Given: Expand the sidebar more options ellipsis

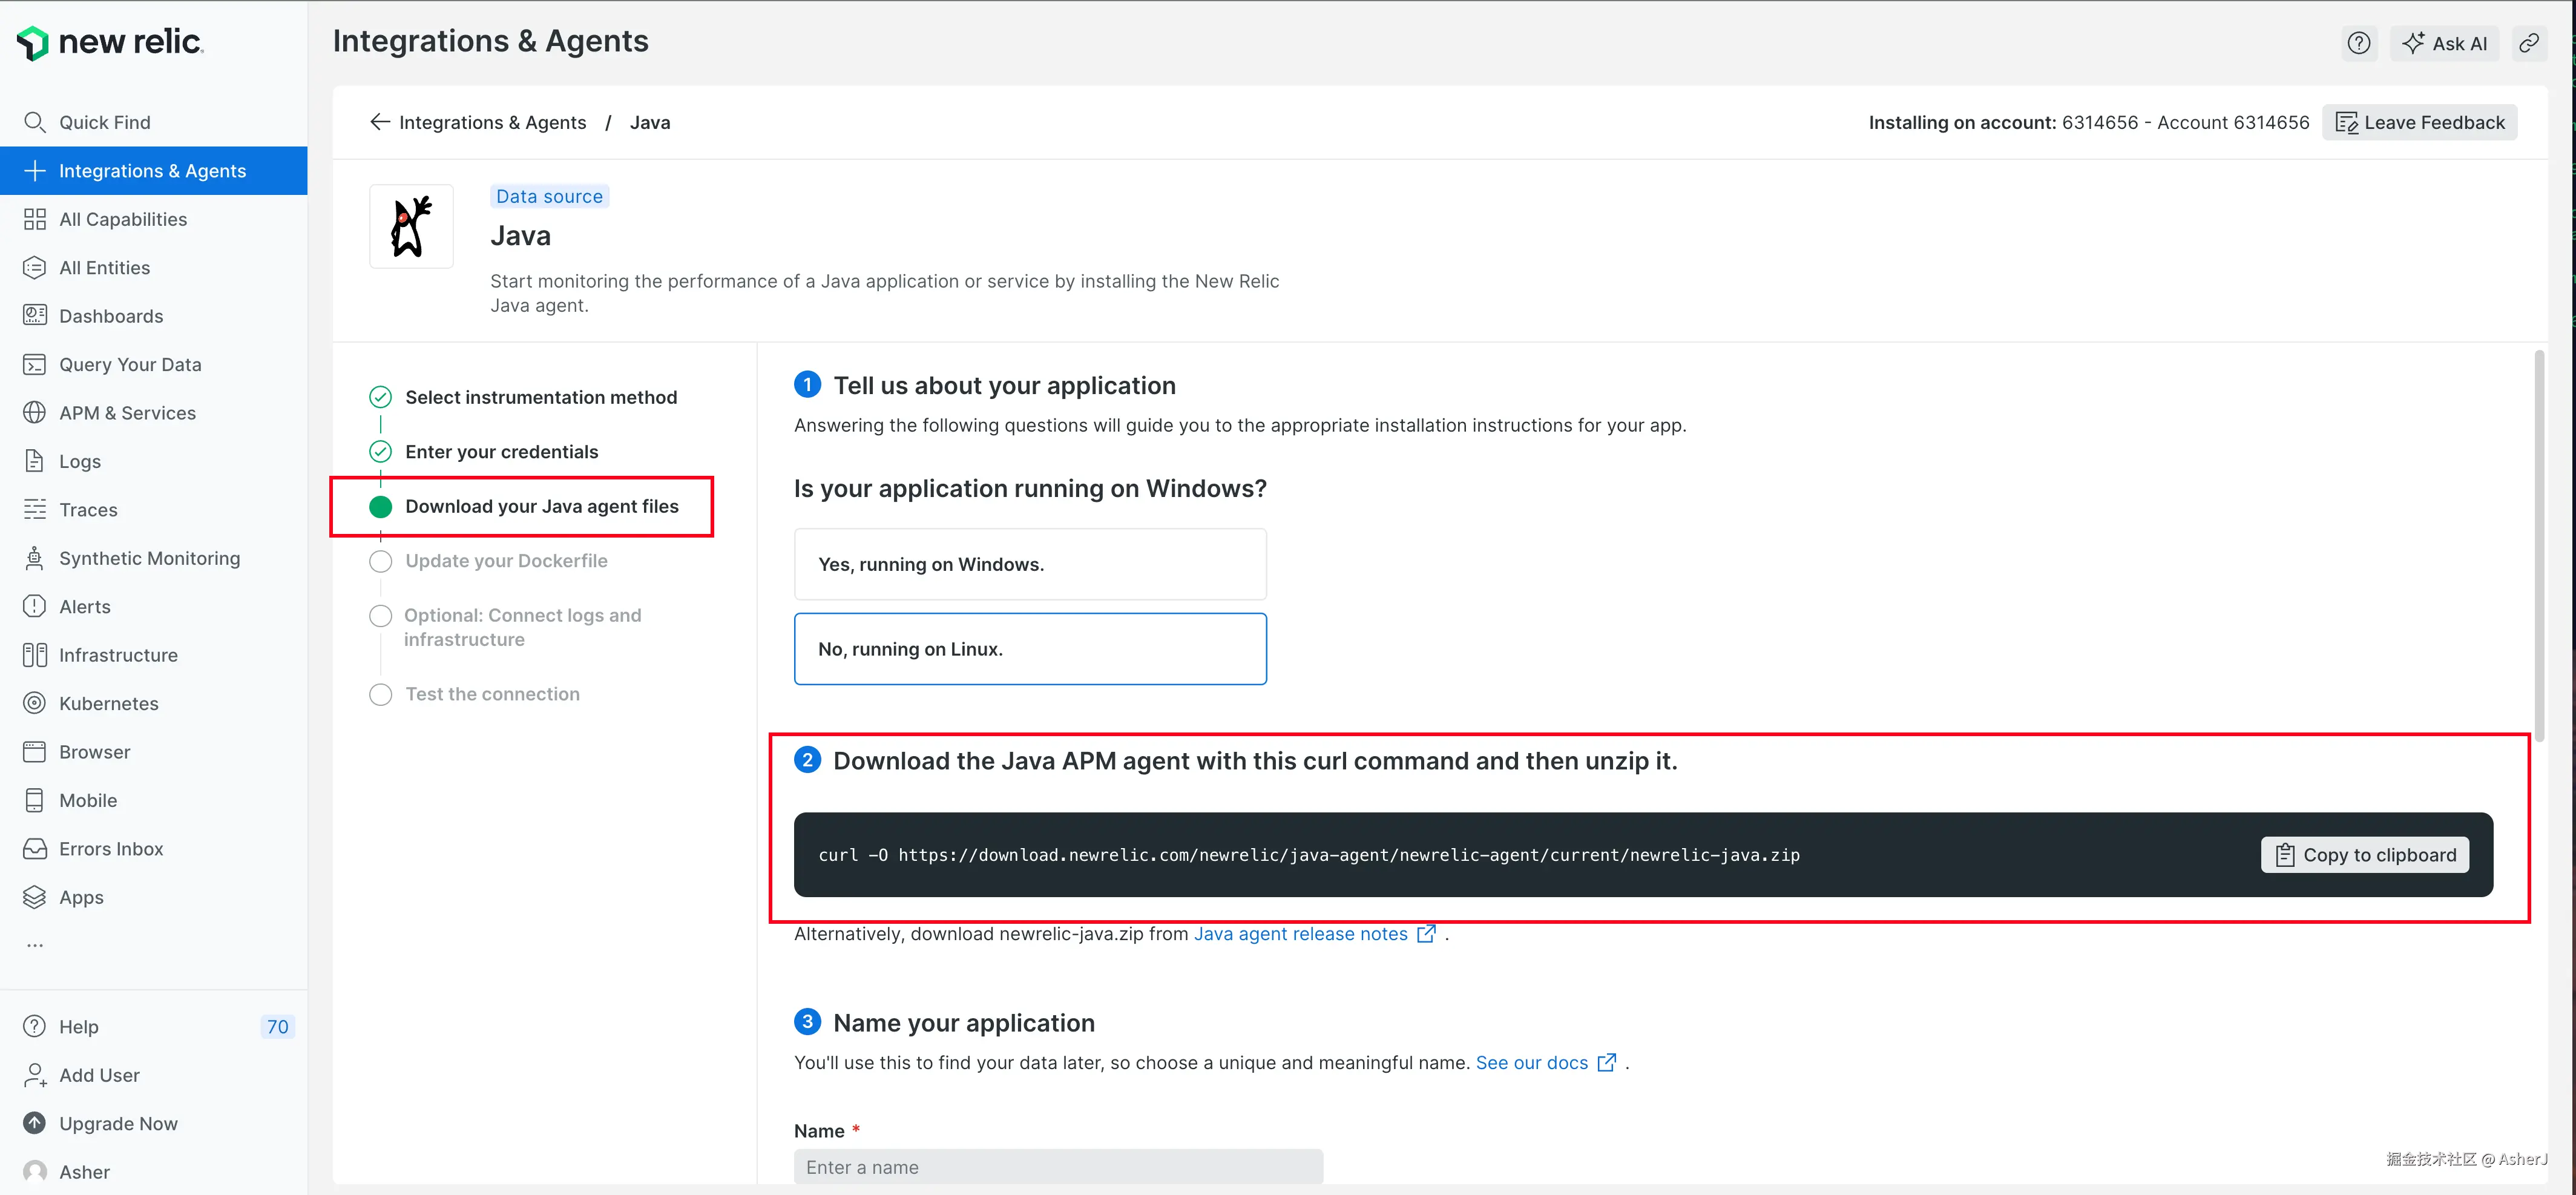Looking at the screenshot, I should coord(35,945).
